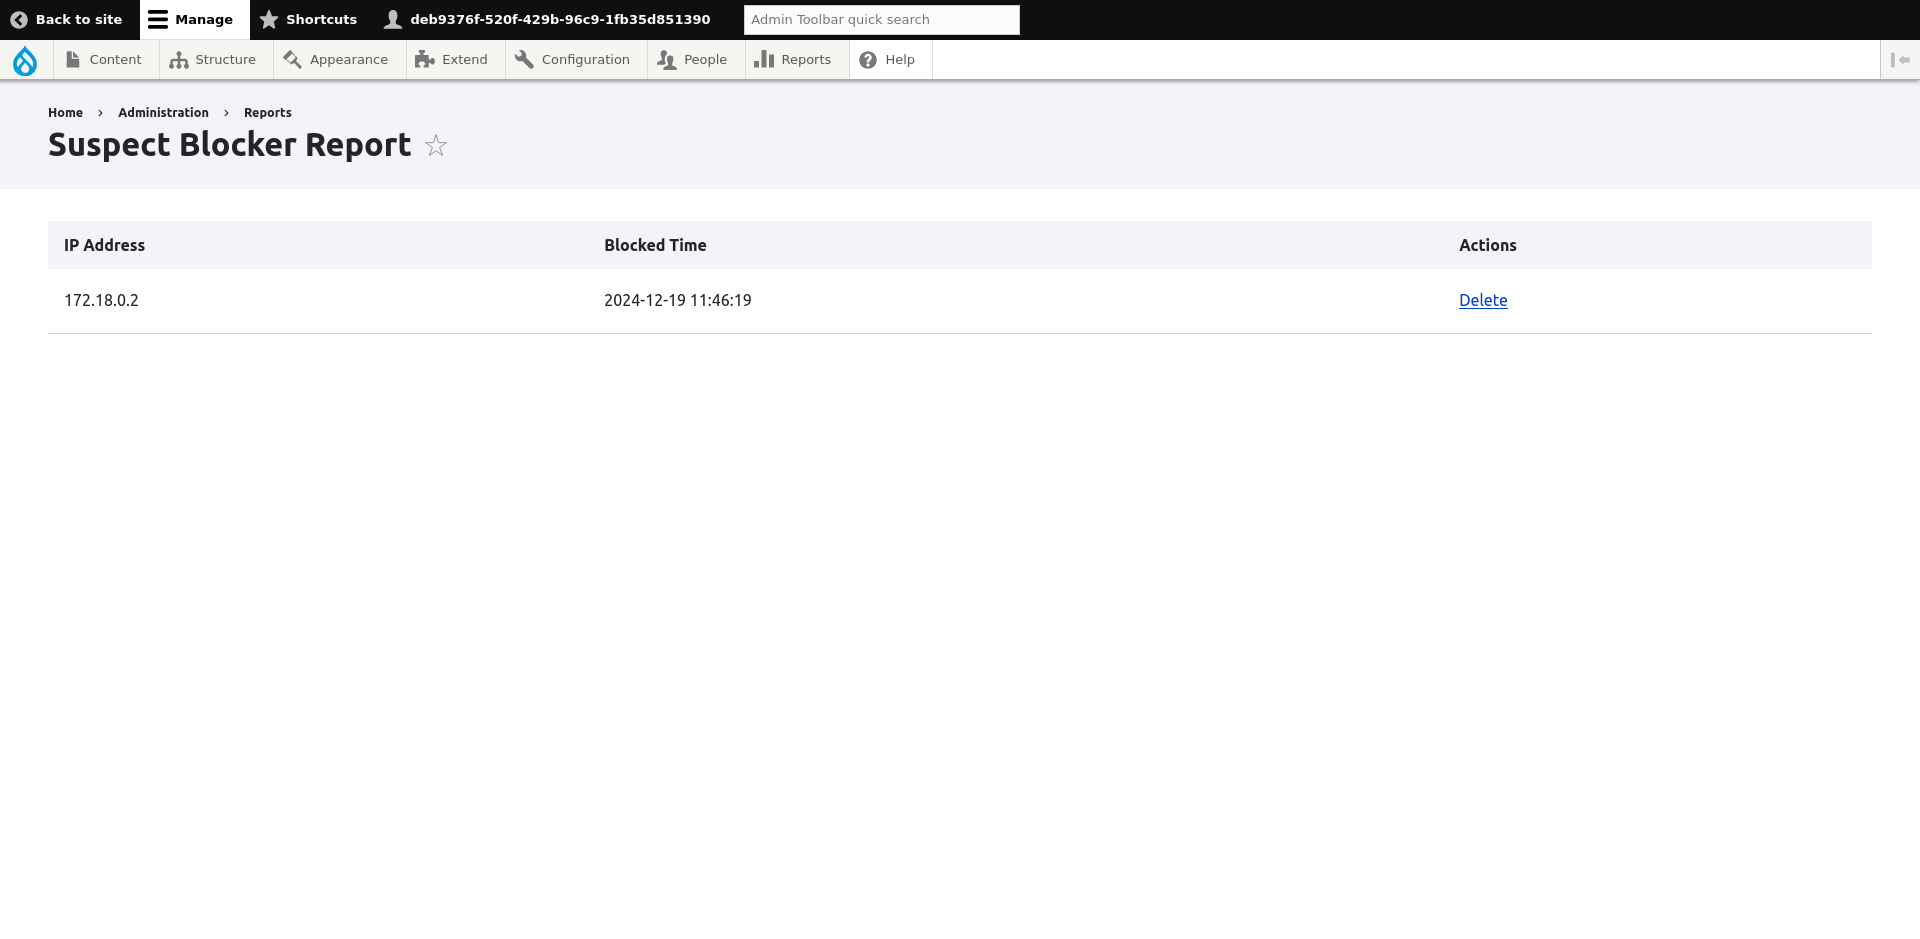Image resolution: width=1920 pixels, height=939 pixels.
Task: Select the Extend modules icon
Action: [423, 59]
